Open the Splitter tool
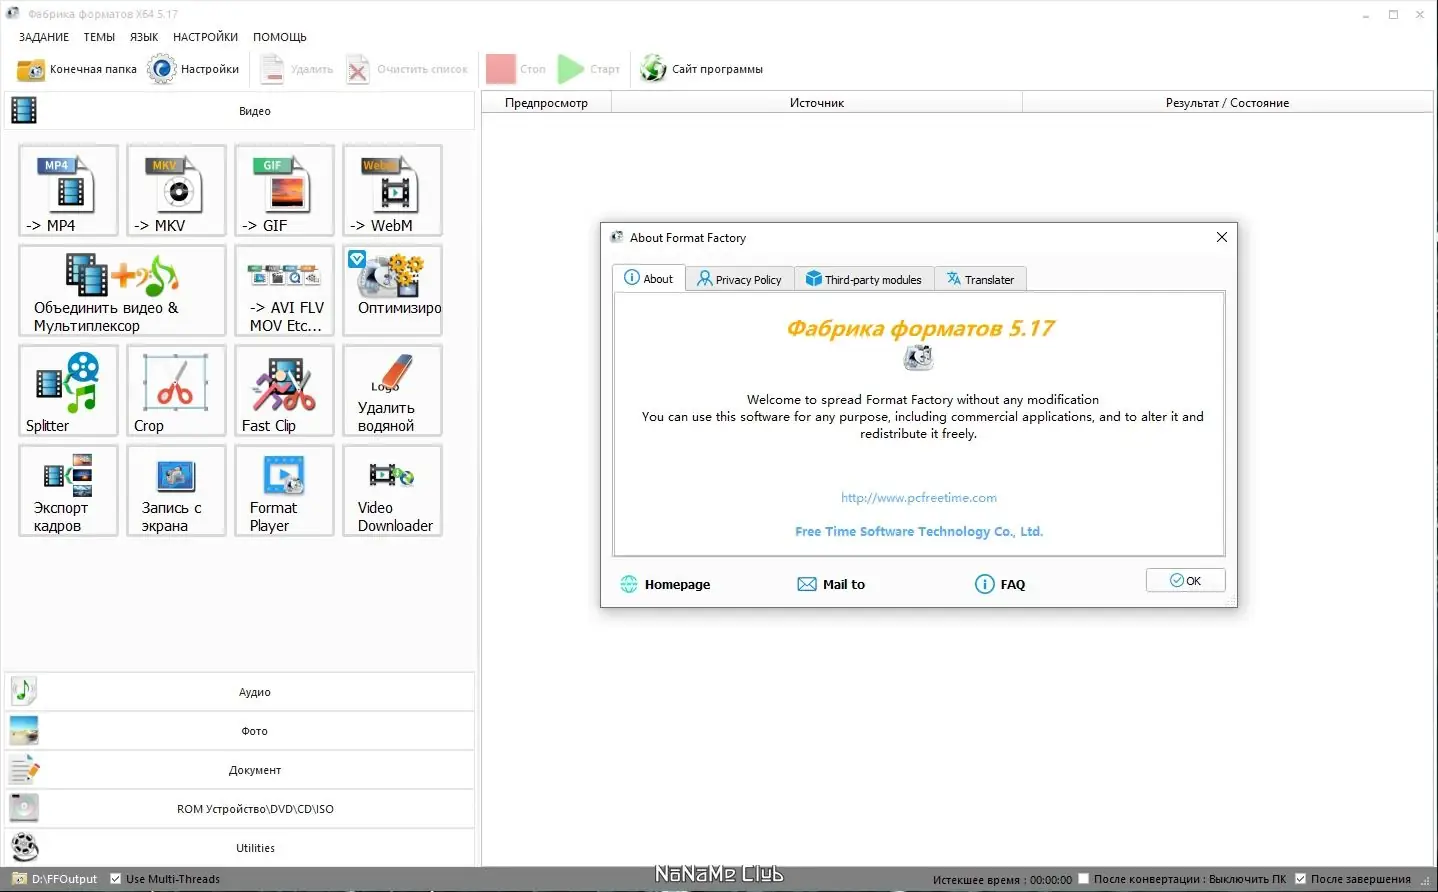Viewport: 1438px width, 892px height. pos(68,390)
